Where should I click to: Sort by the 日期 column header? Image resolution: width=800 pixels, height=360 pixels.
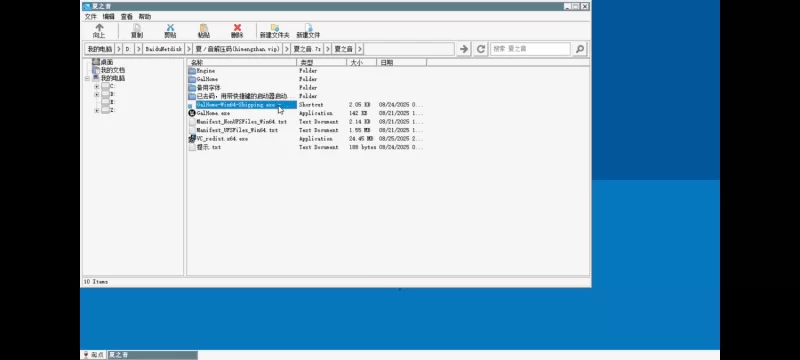pyautogui.click(x=401, y=62)
